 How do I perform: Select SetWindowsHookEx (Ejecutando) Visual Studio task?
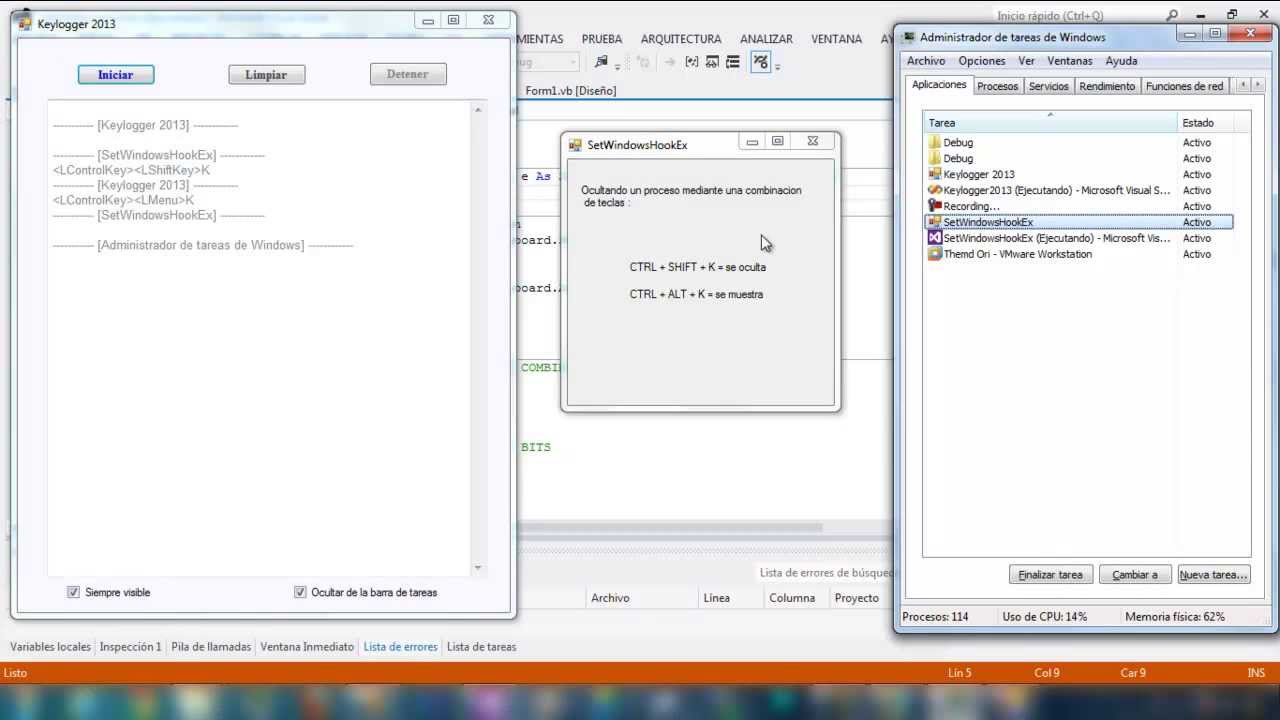(x=1078, y=238)
